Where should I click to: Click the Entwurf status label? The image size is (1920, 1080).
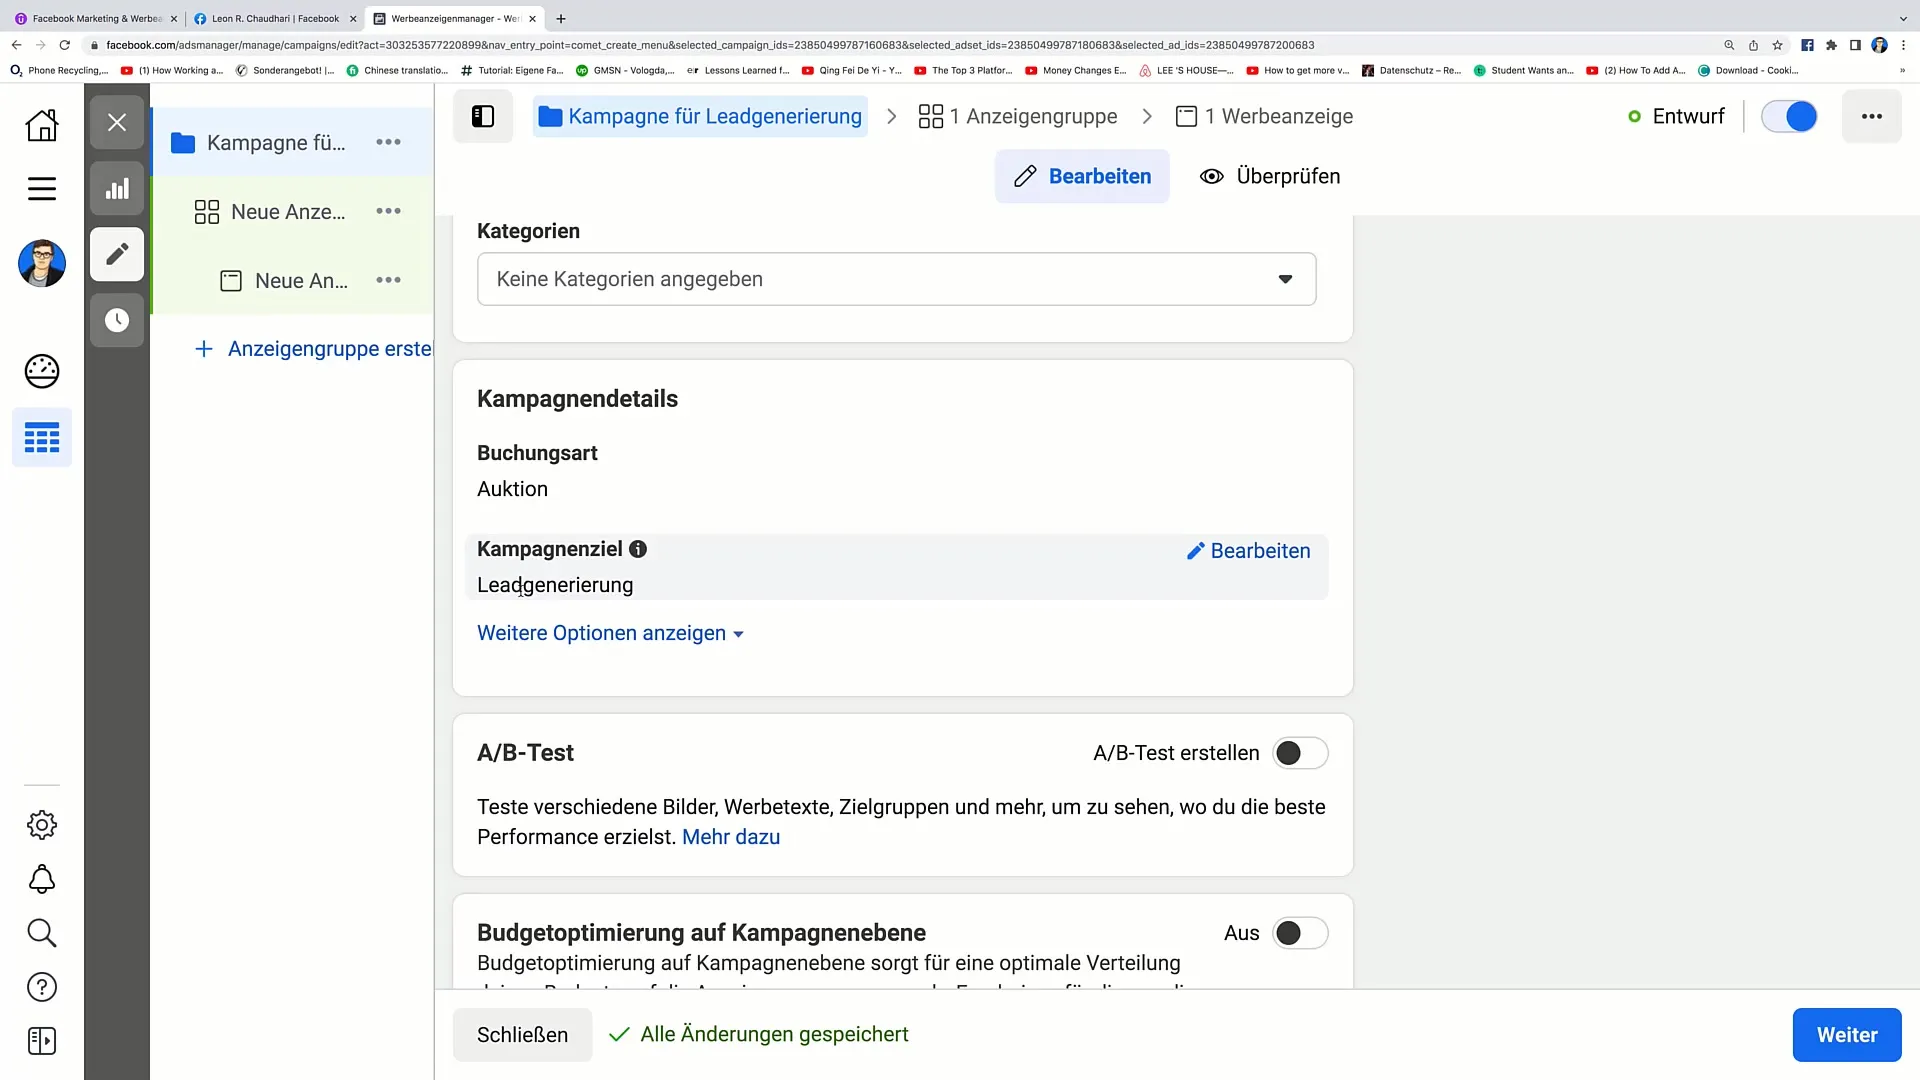[1688, 116]
